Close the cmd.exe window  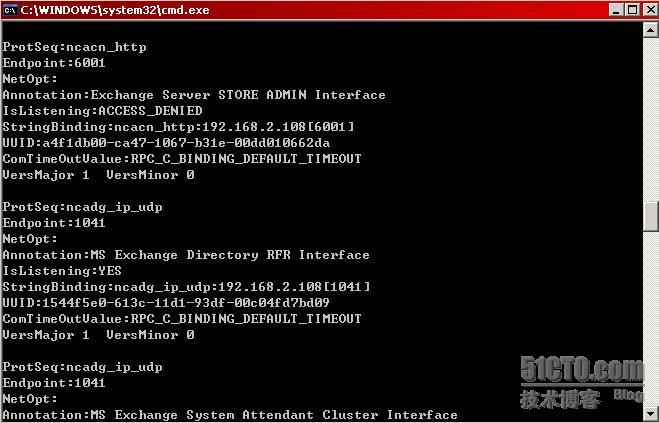650,10
